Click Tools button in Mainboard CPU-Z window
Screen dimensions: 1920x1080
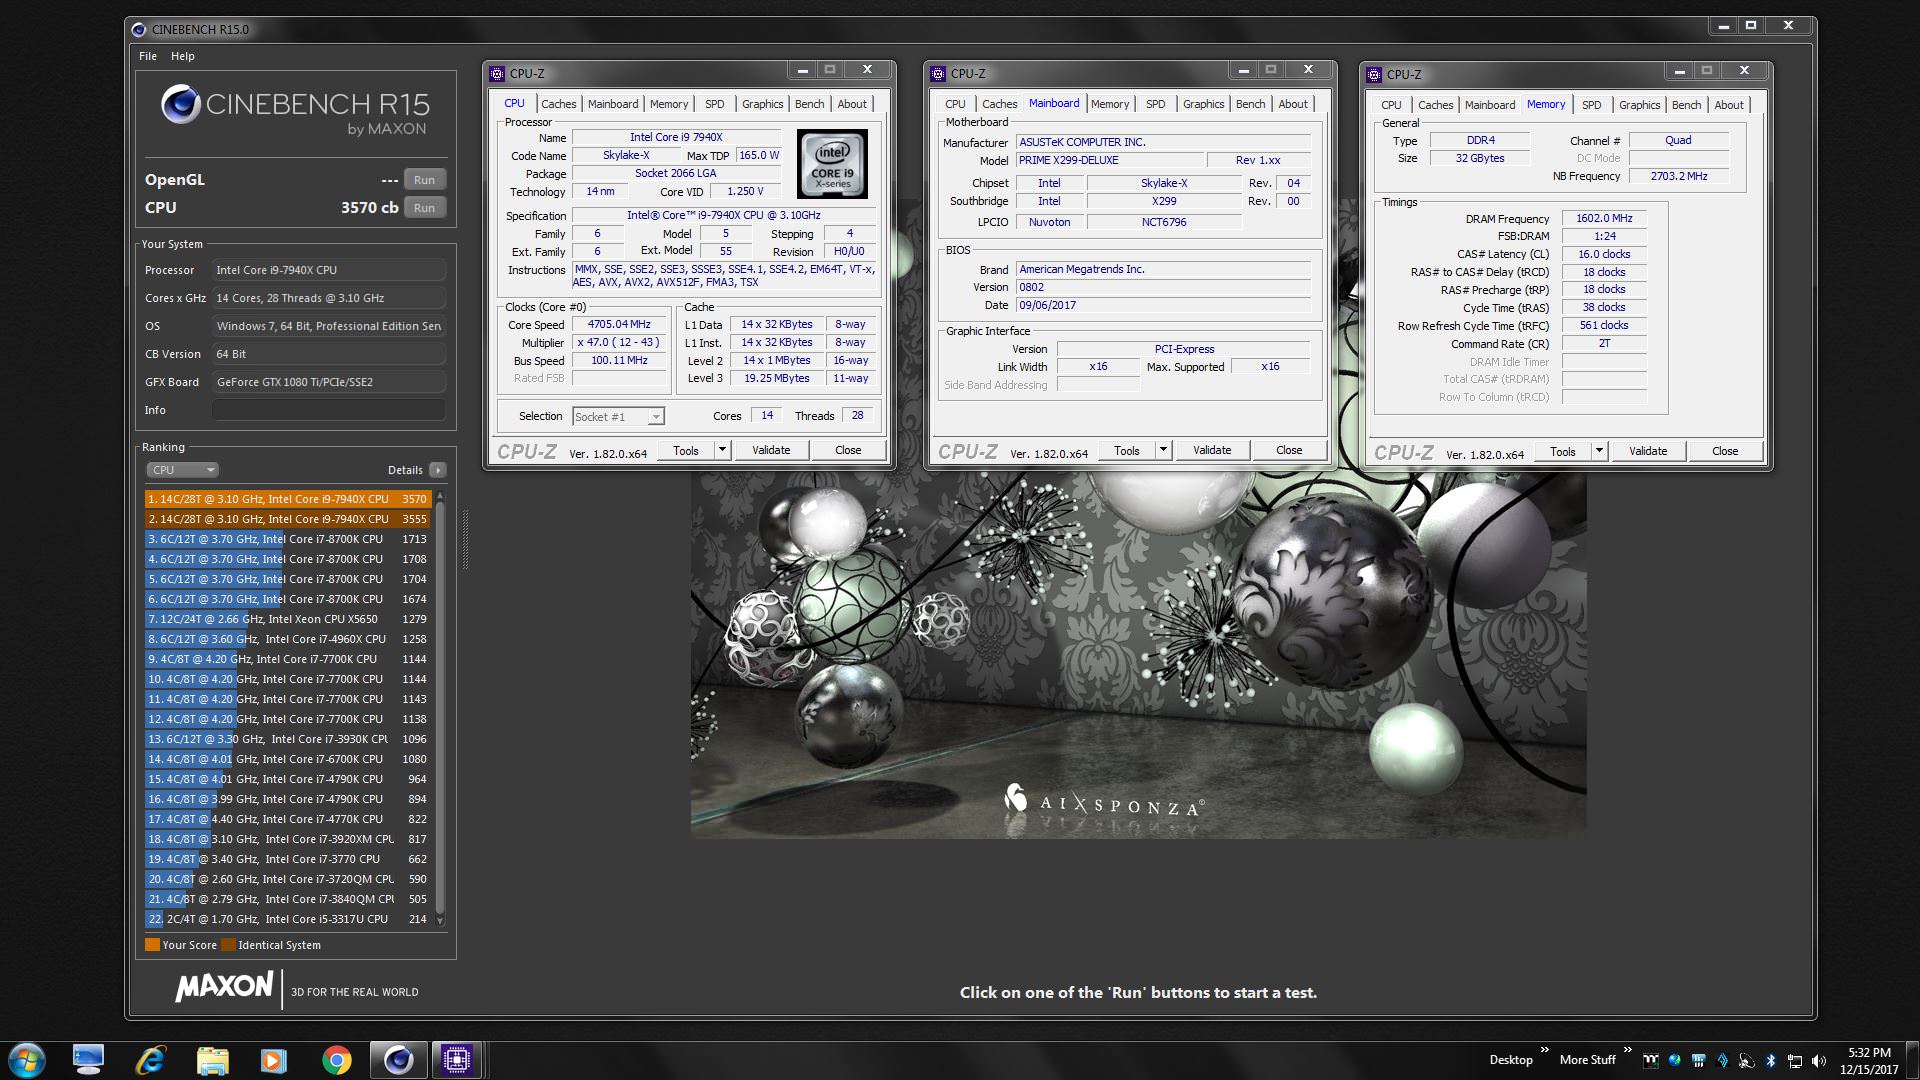tap(1127, 451)
